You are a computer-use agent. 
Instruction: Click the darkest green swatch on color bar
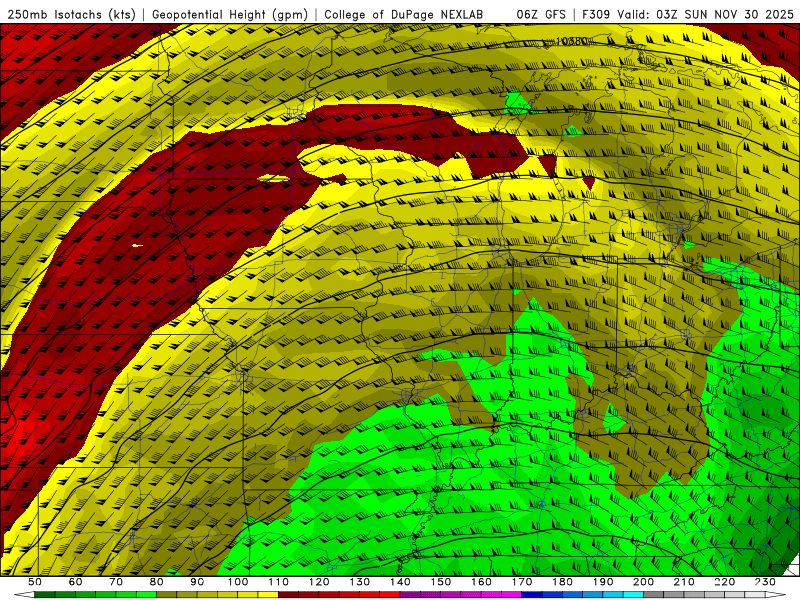[x=45, y=594]
